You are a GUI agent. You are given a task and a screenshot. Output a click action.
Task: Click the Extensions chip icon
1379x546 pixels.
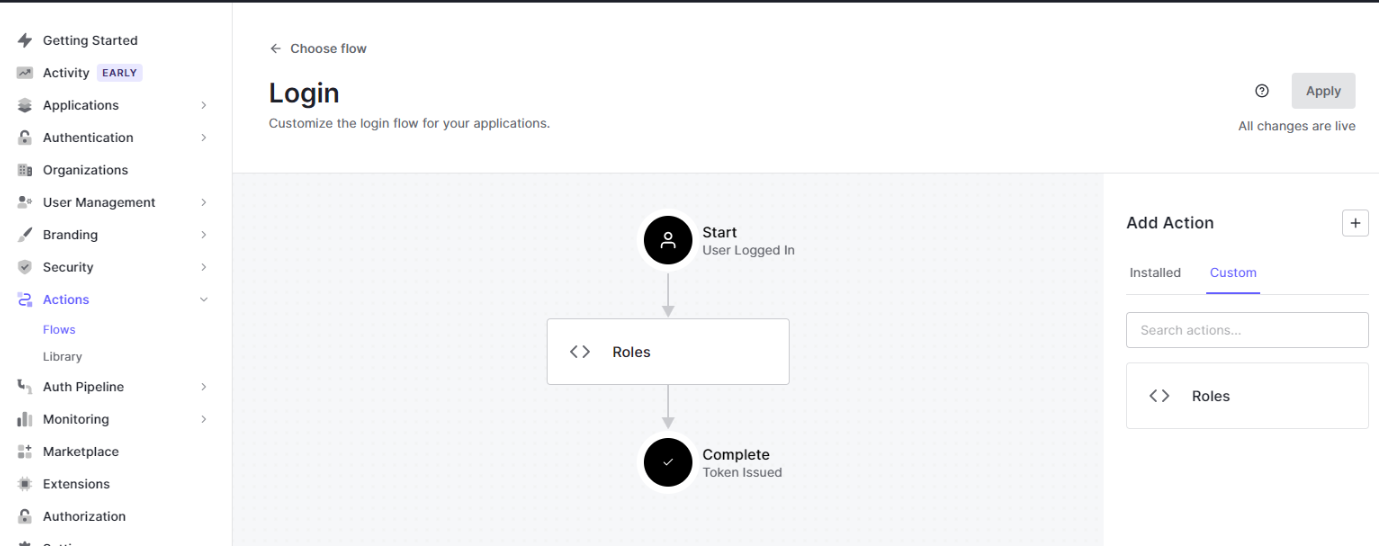pyautogui.click(x=25, y=484)
